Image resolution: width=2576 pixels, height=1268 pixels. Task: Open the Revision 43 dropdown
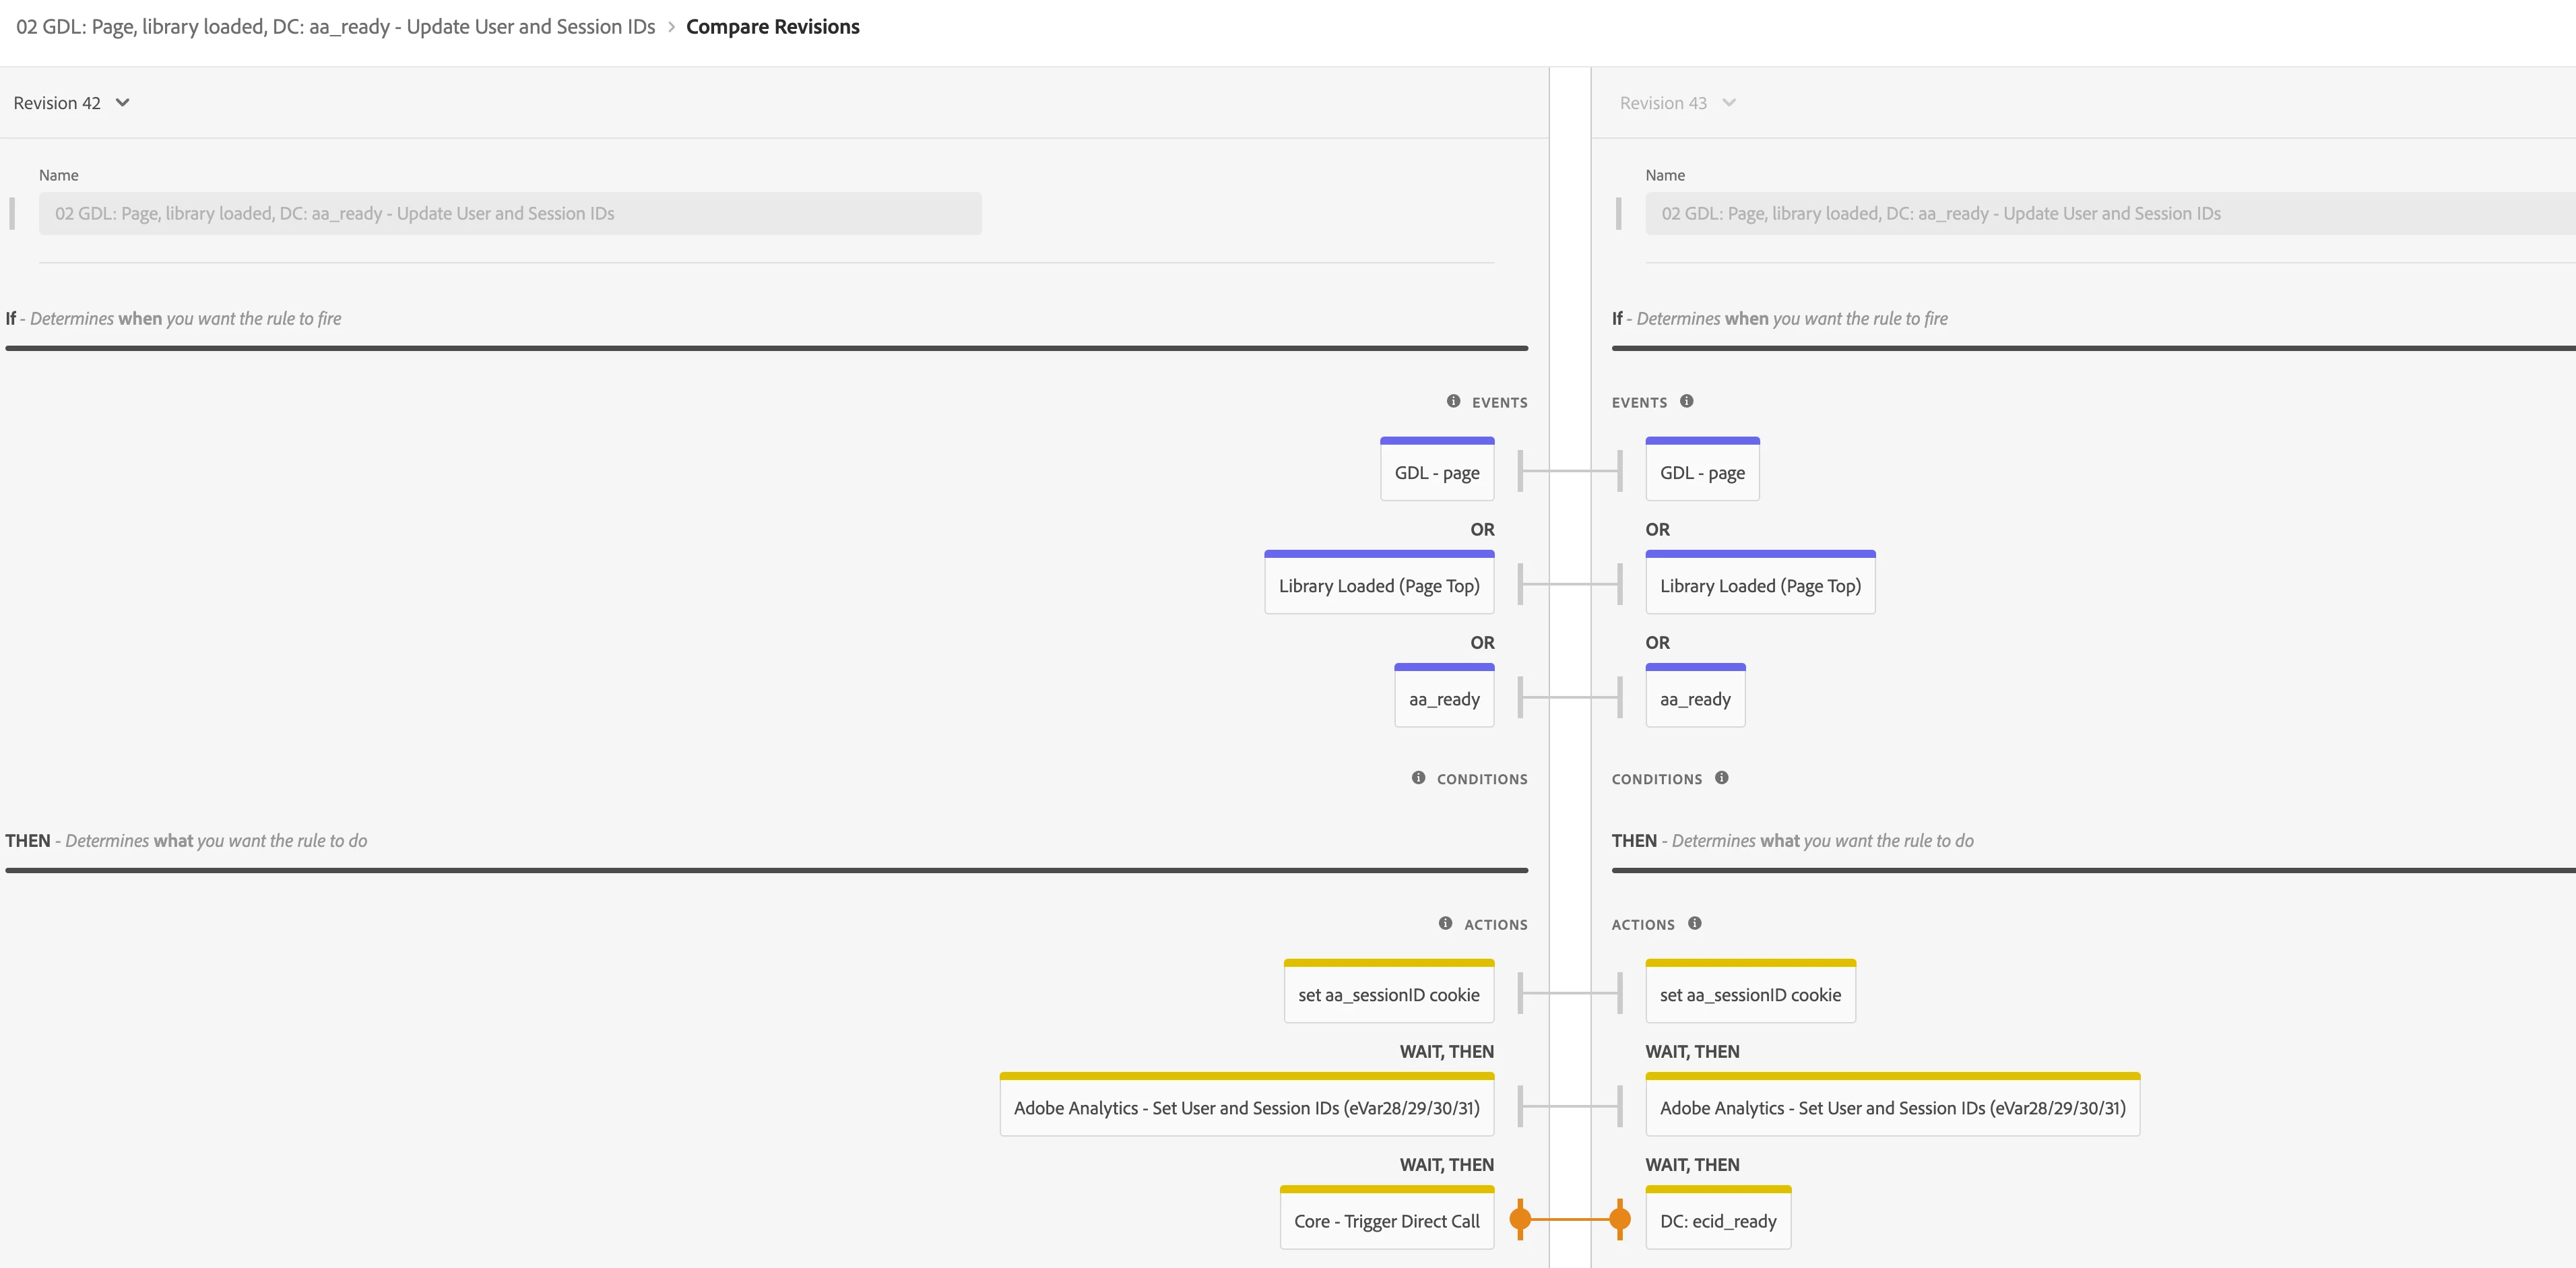[x=1677, y=103]
